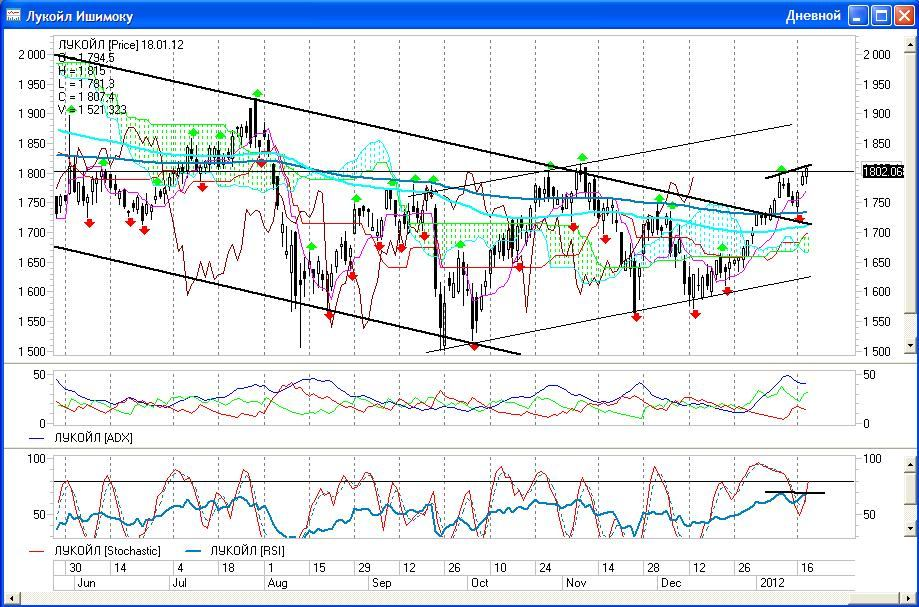Viewport: 919px width, 607px height.
Task: Click the H = 1 815 high value
Action: (82, 70)
